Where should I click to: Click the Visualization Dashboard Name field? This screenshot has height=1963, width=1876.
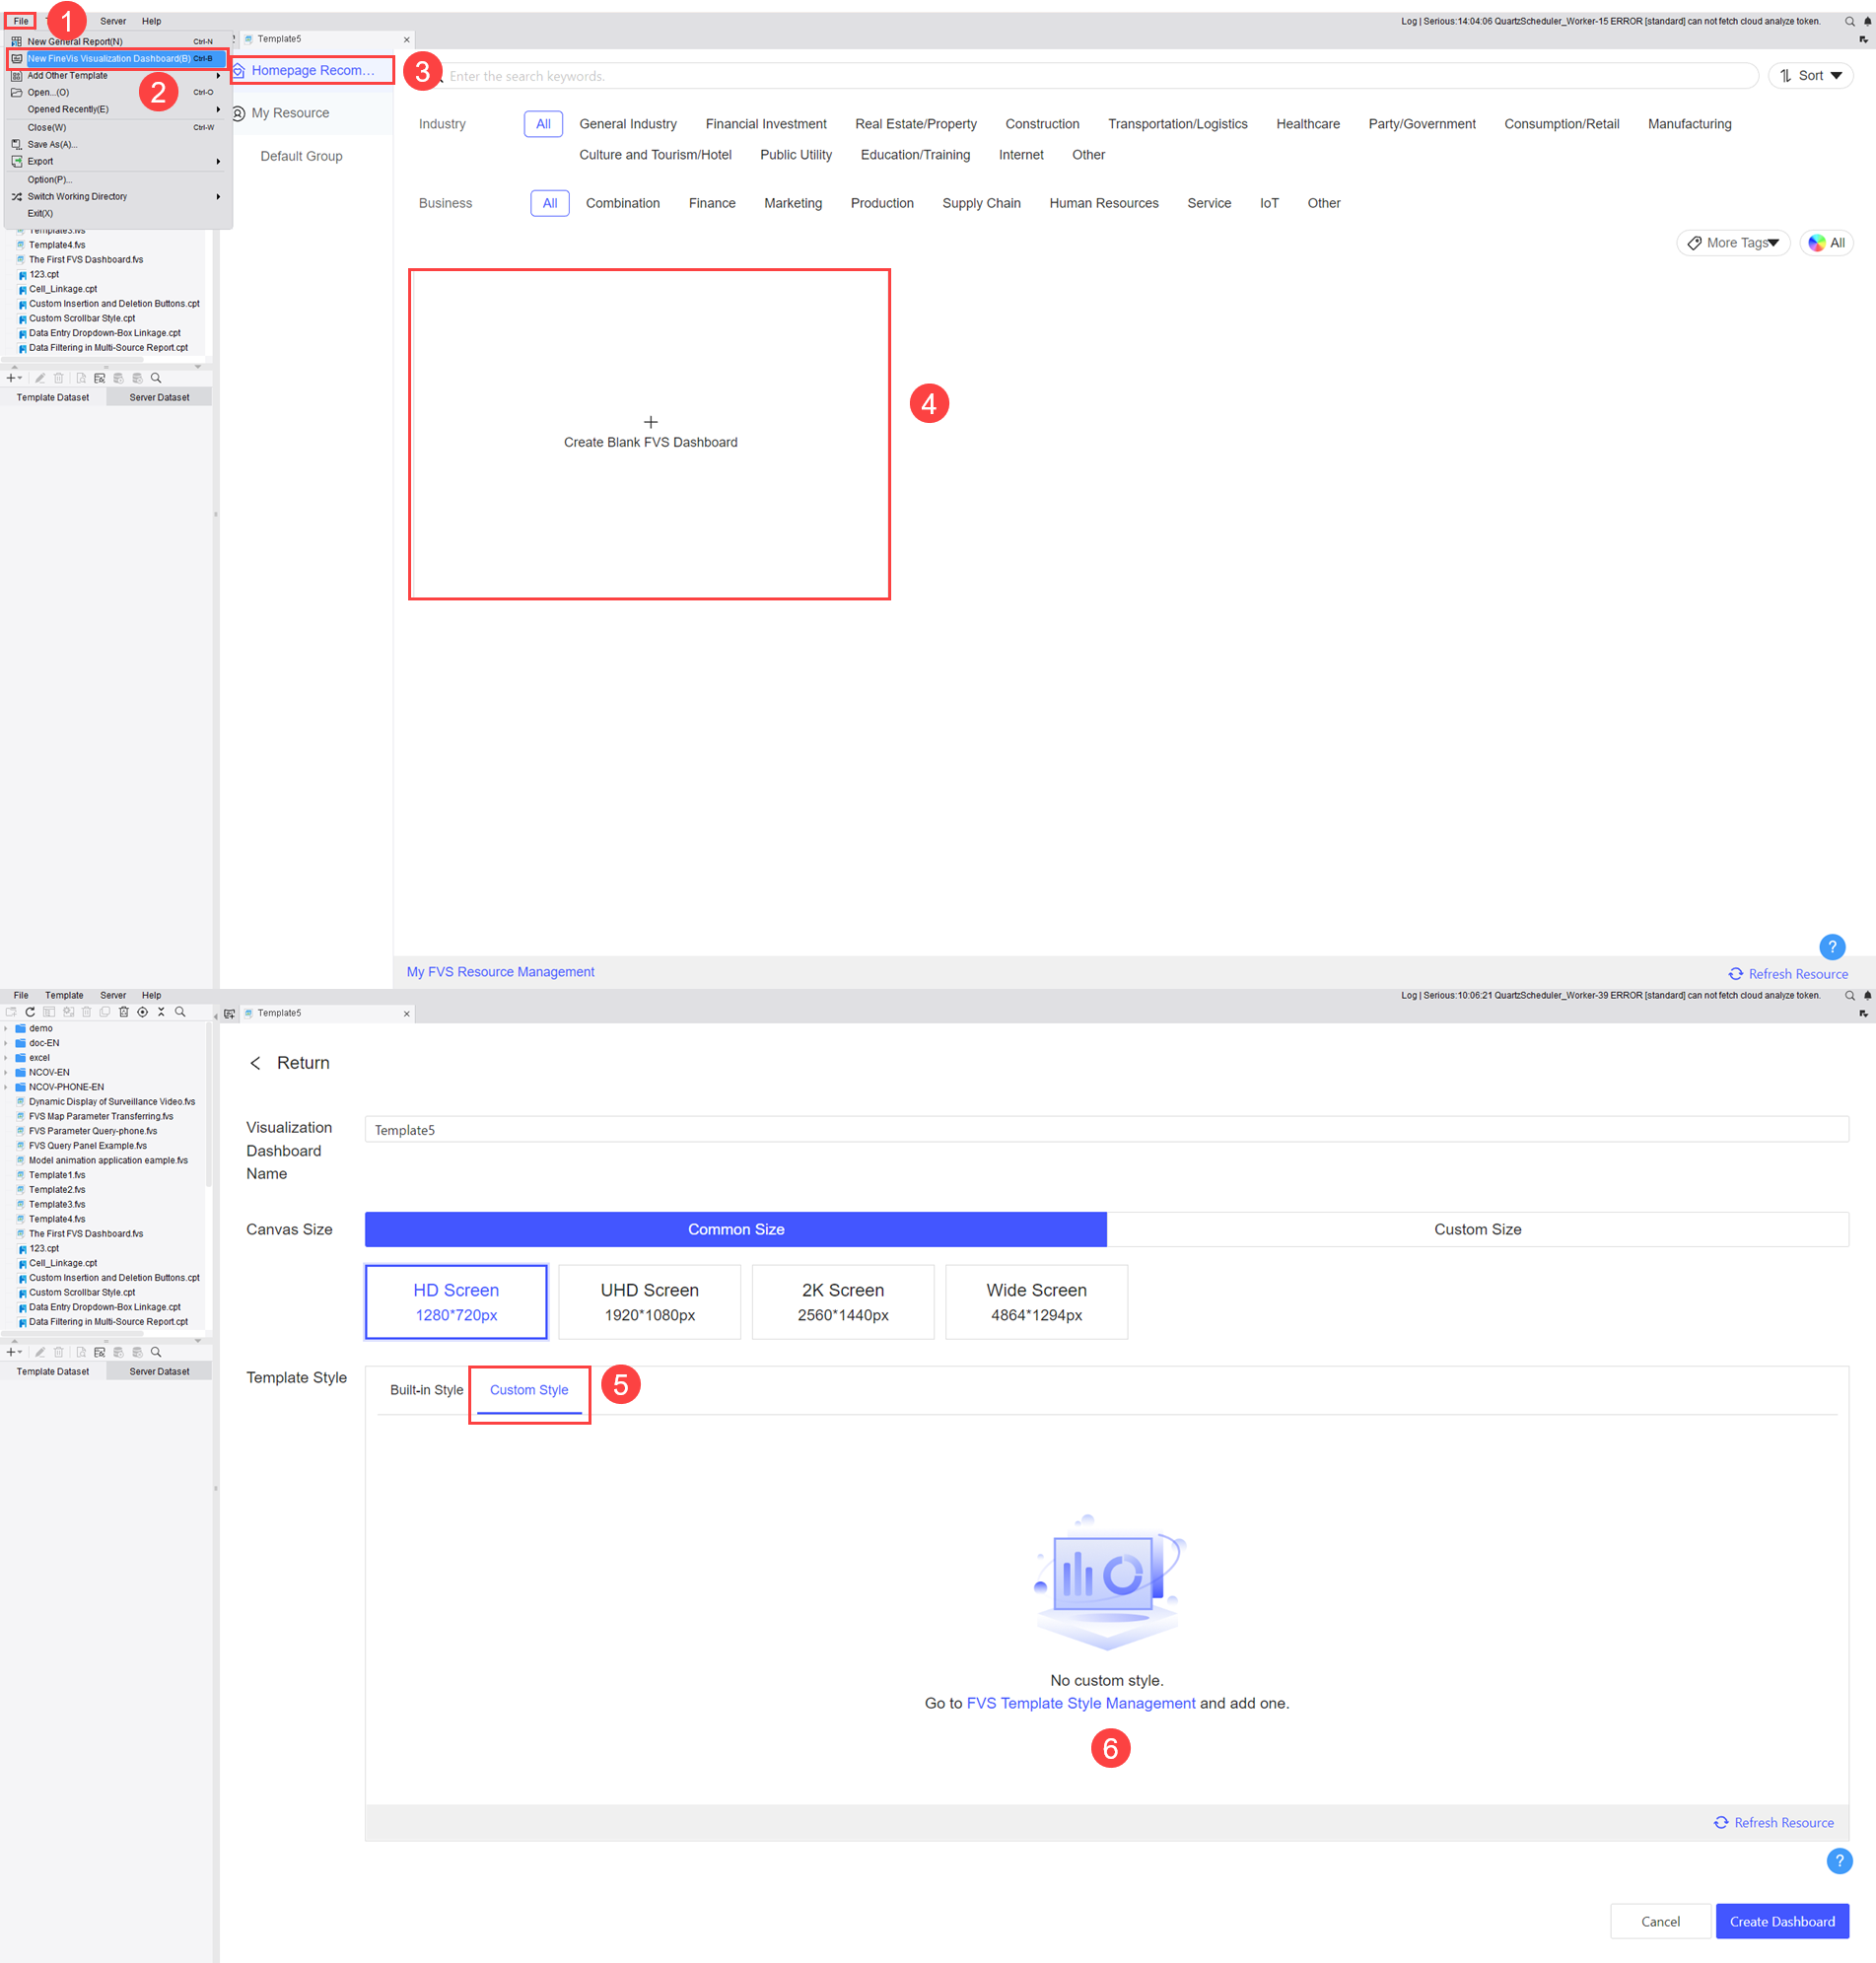1106,1130
